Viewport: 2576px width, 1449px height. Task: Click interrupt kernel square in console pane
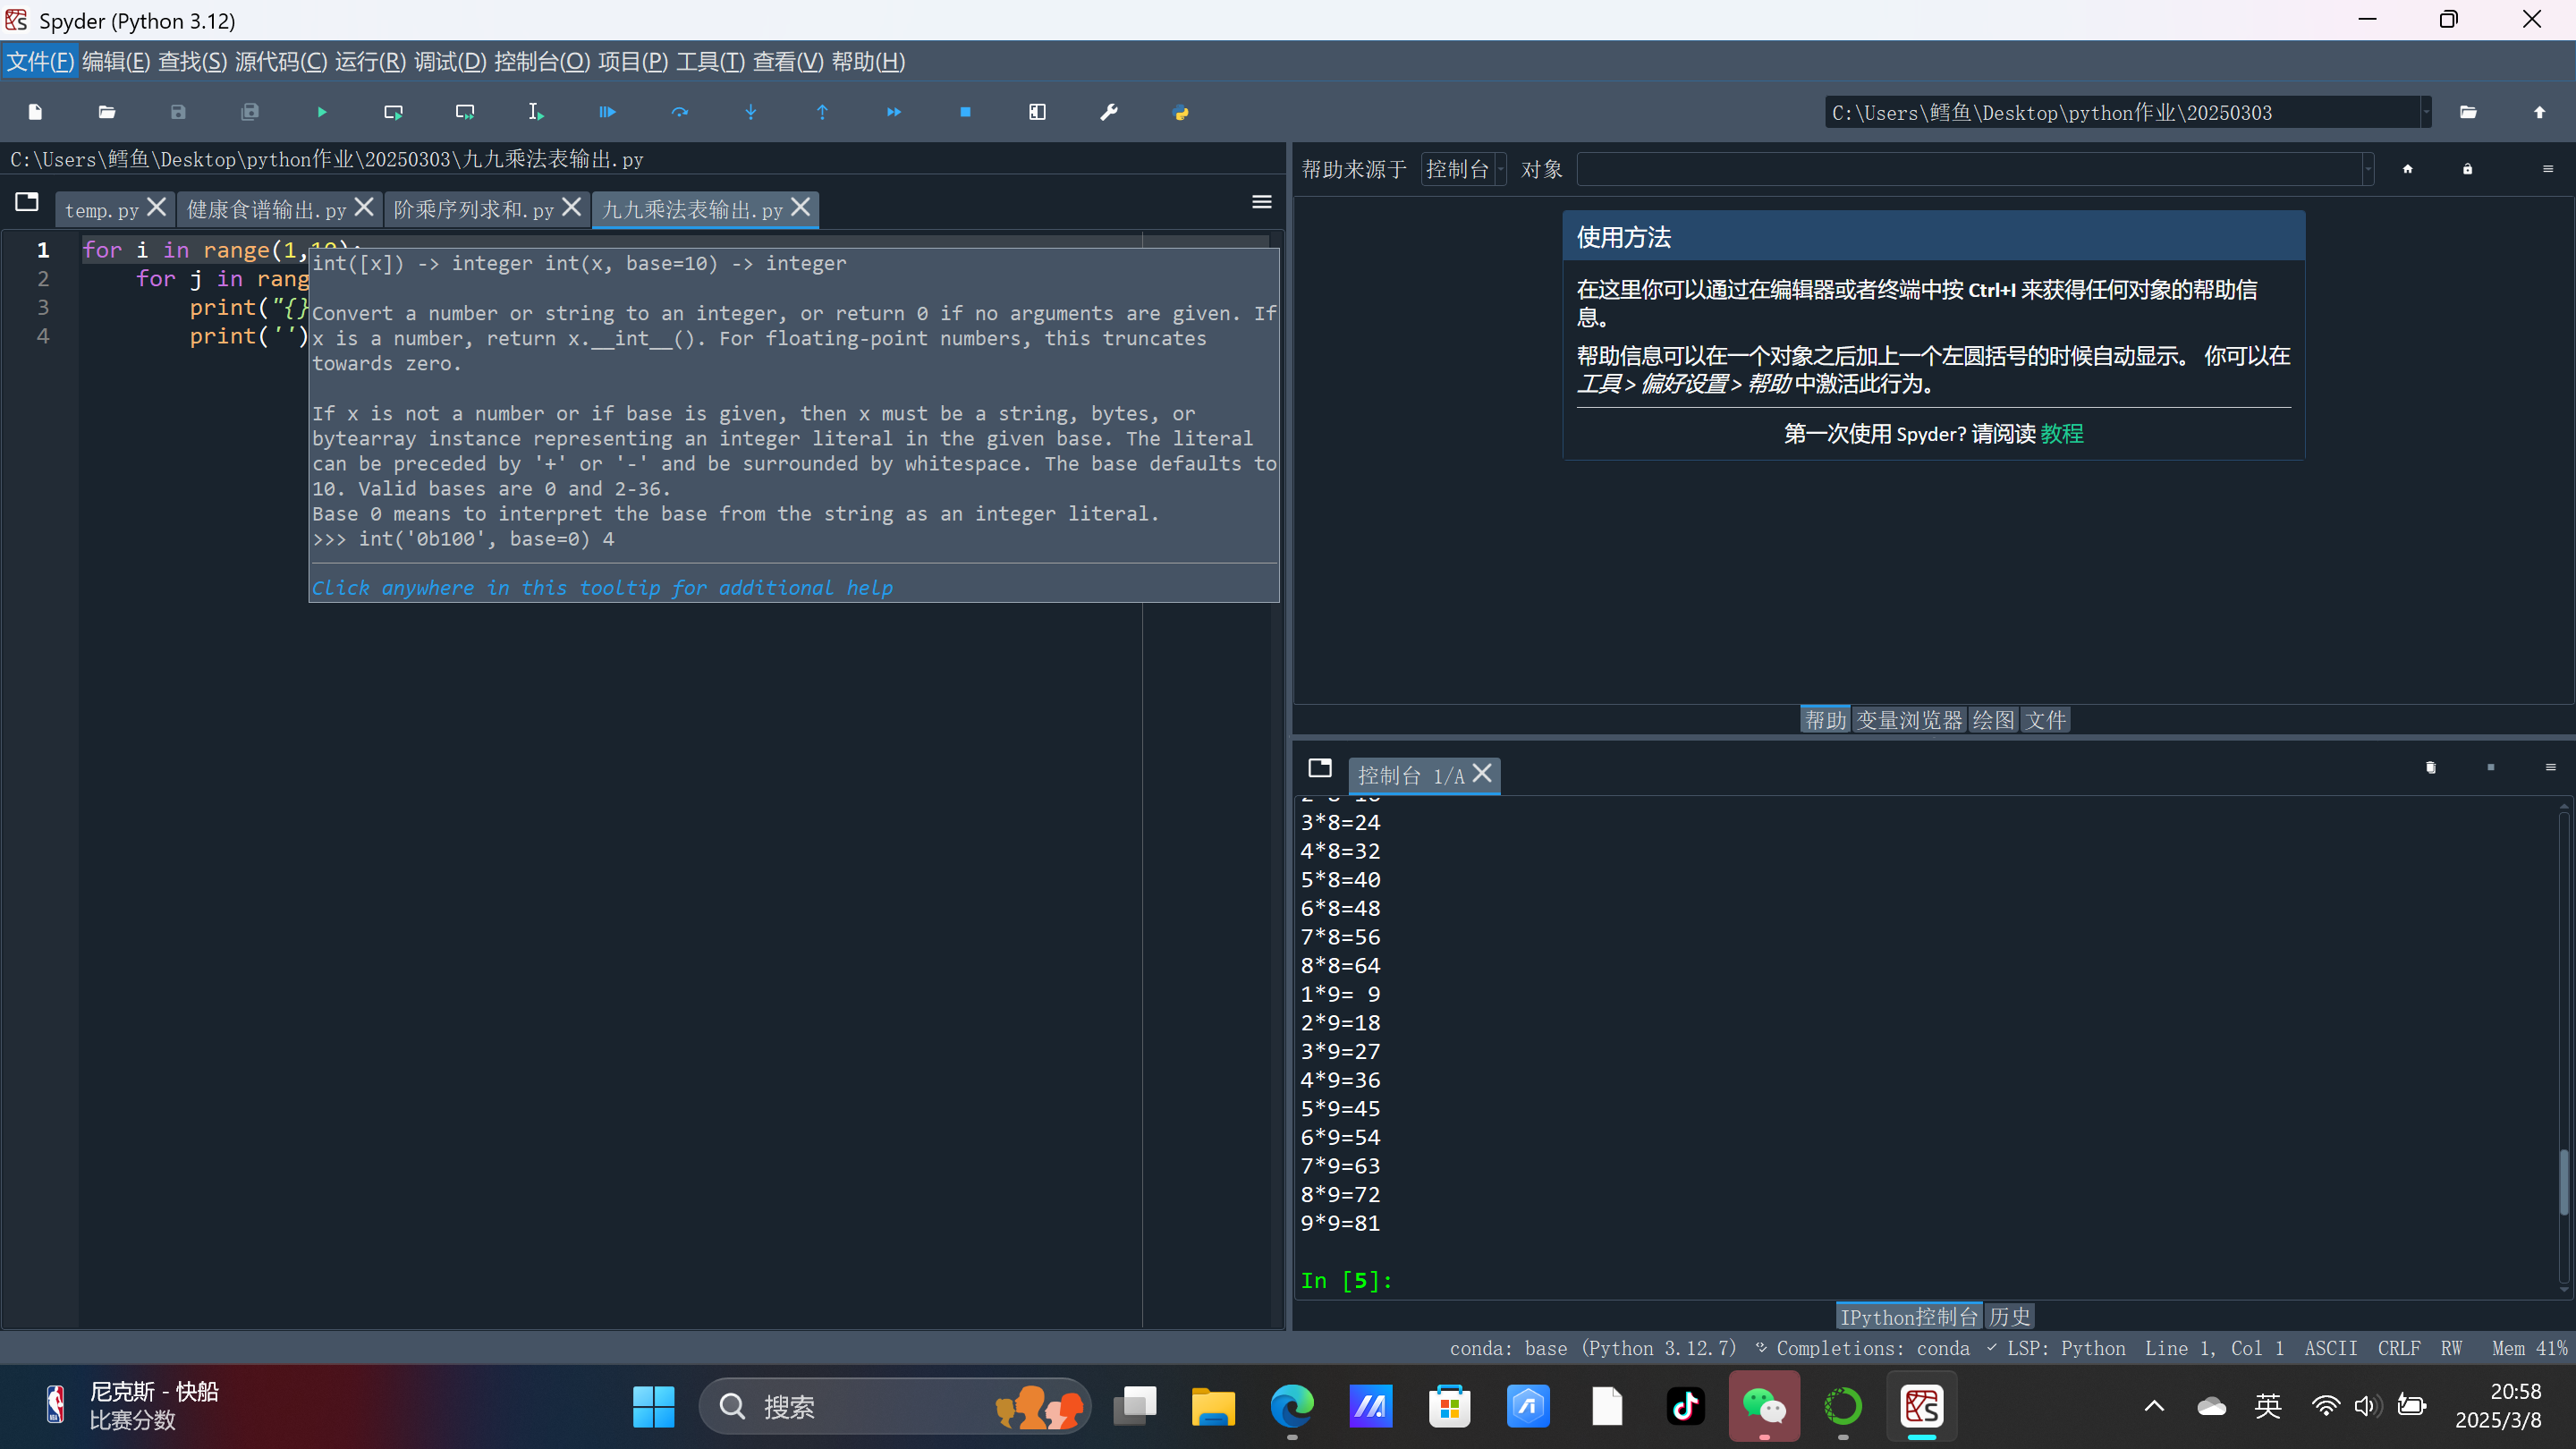(x=2490, y=768)
